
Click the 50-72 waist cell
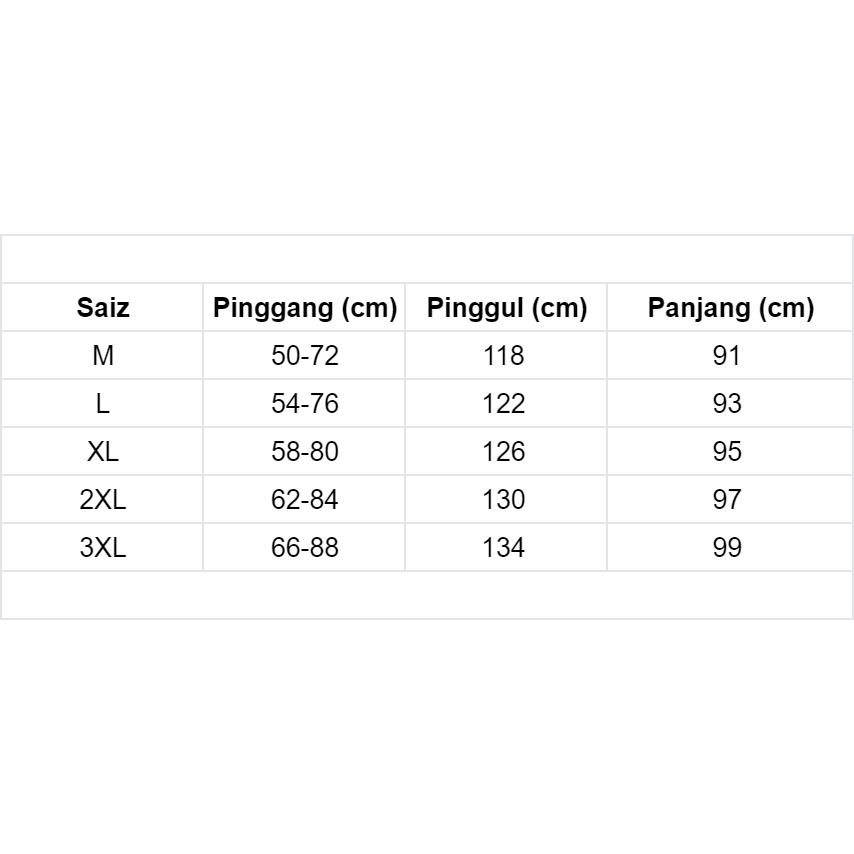coord(305,356)
